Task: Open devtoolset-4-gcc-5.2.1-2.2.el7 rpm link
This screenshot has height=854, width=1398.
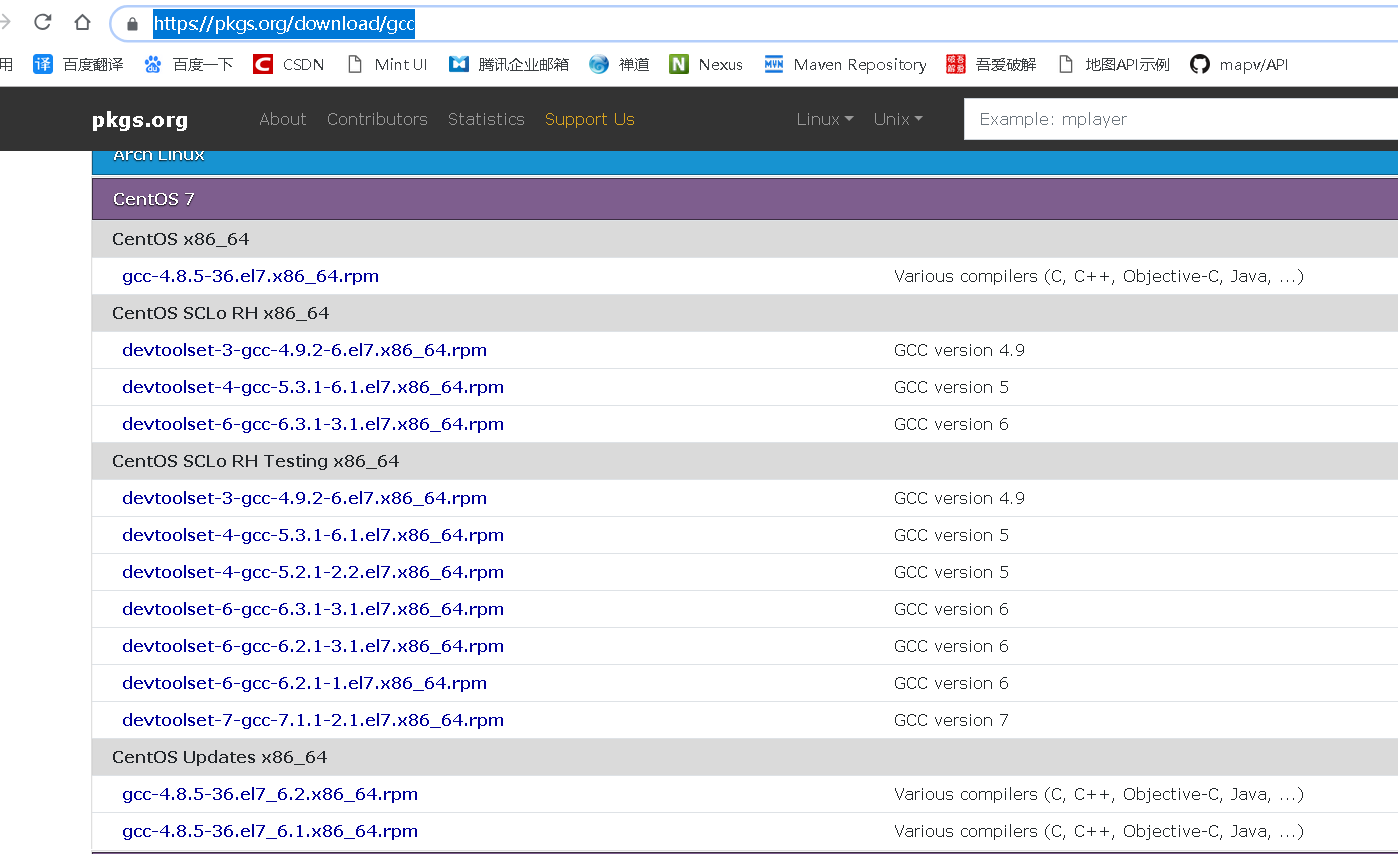Action: [313, 572]
